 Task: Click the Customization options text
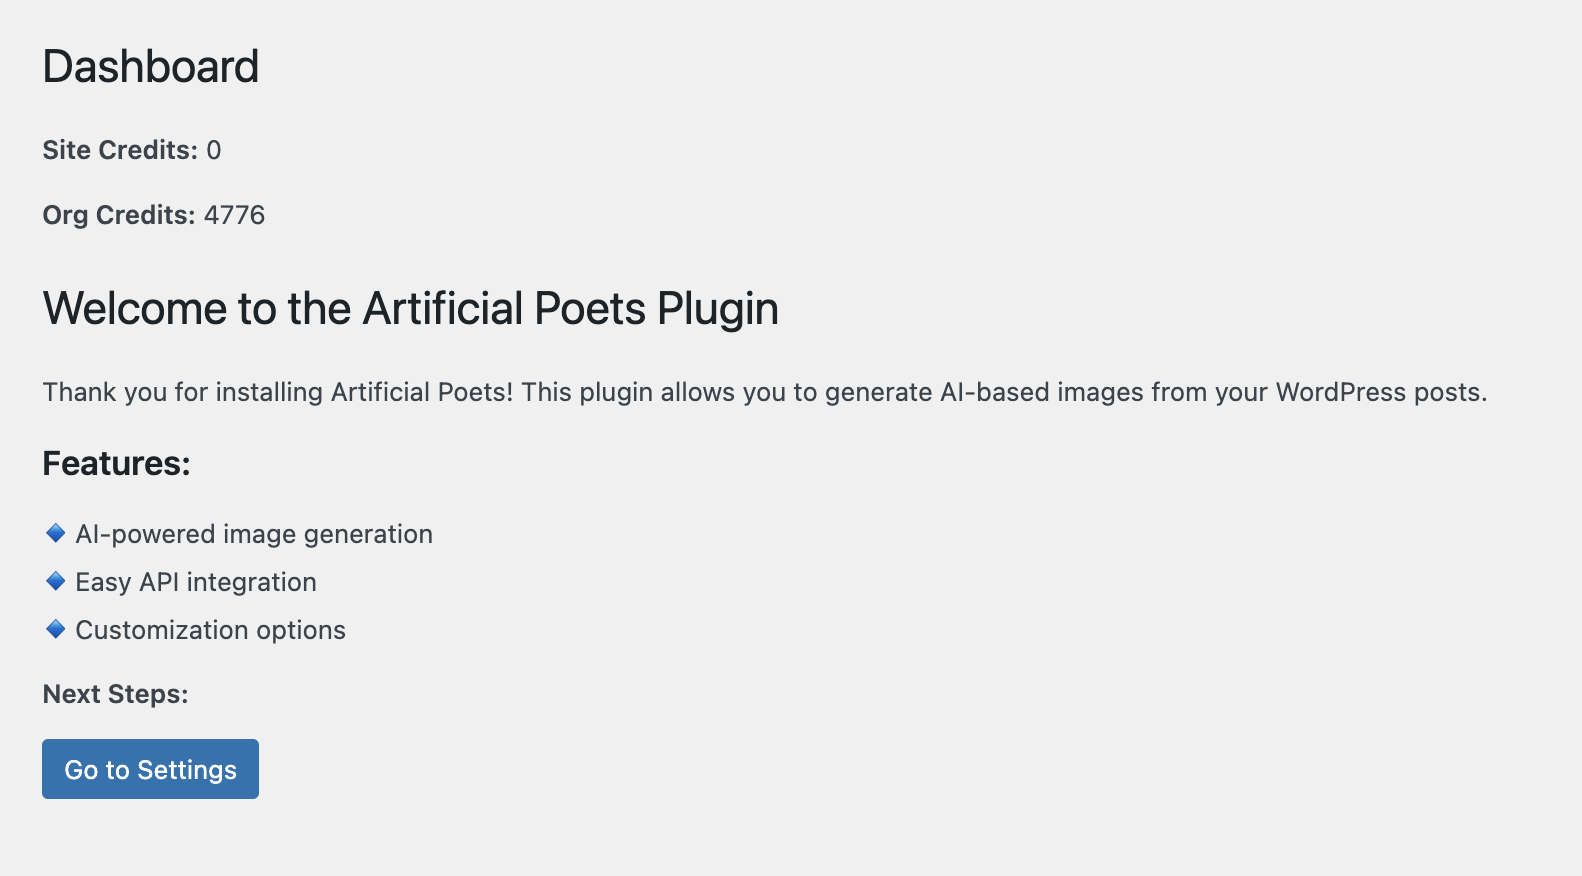point(211,630)
